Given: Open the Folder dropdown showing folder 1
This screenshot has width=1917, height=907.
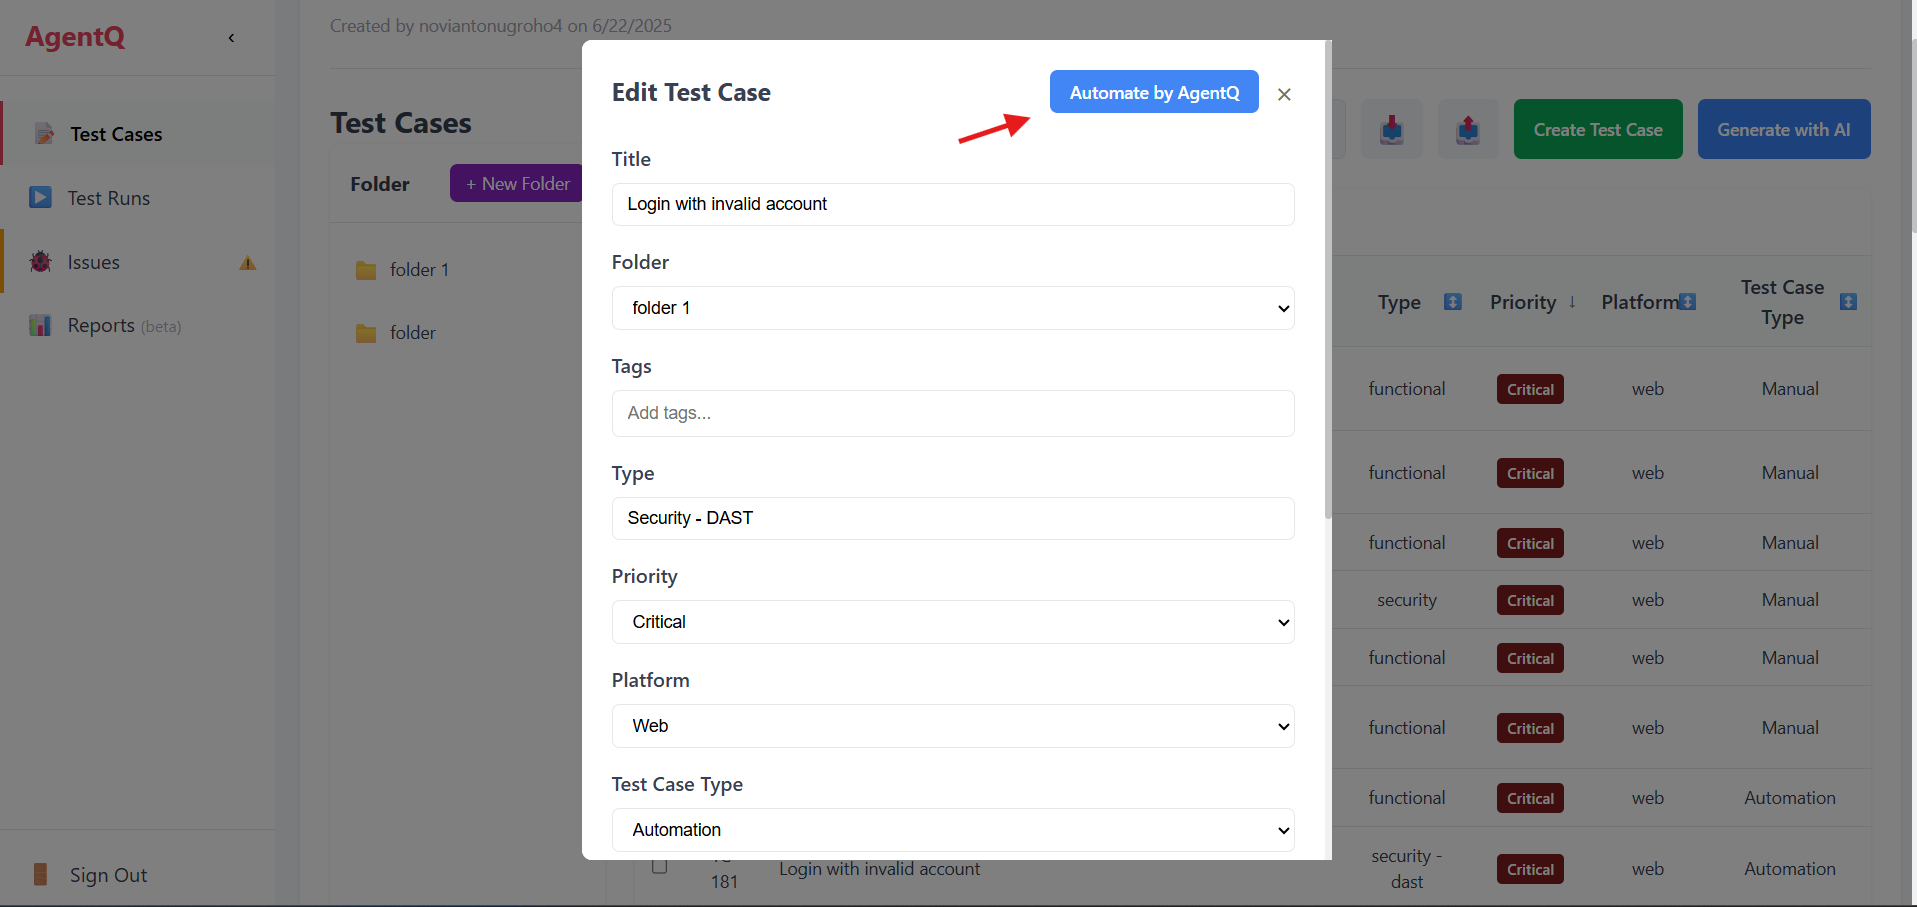Looking at the screenshot, I should pos(952,308).
